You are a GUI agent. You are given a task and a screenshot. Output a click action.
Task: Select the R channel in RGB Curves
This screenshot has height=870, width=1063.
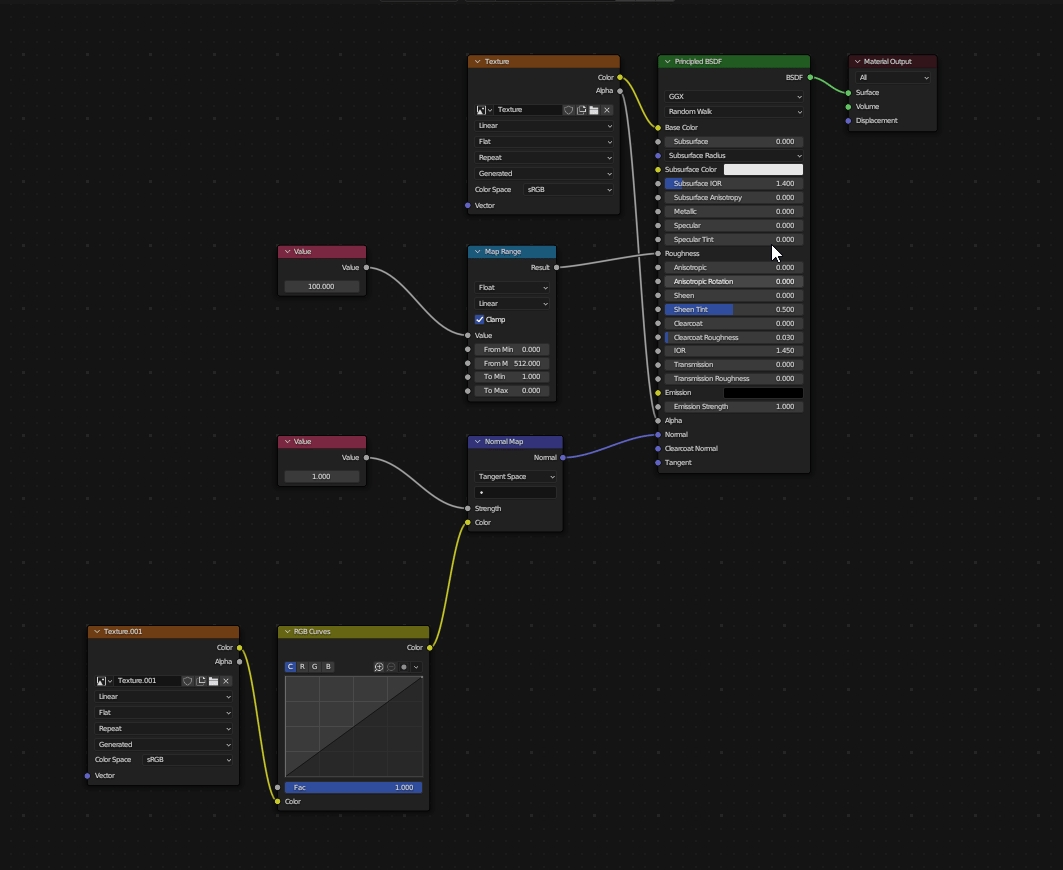302,667
